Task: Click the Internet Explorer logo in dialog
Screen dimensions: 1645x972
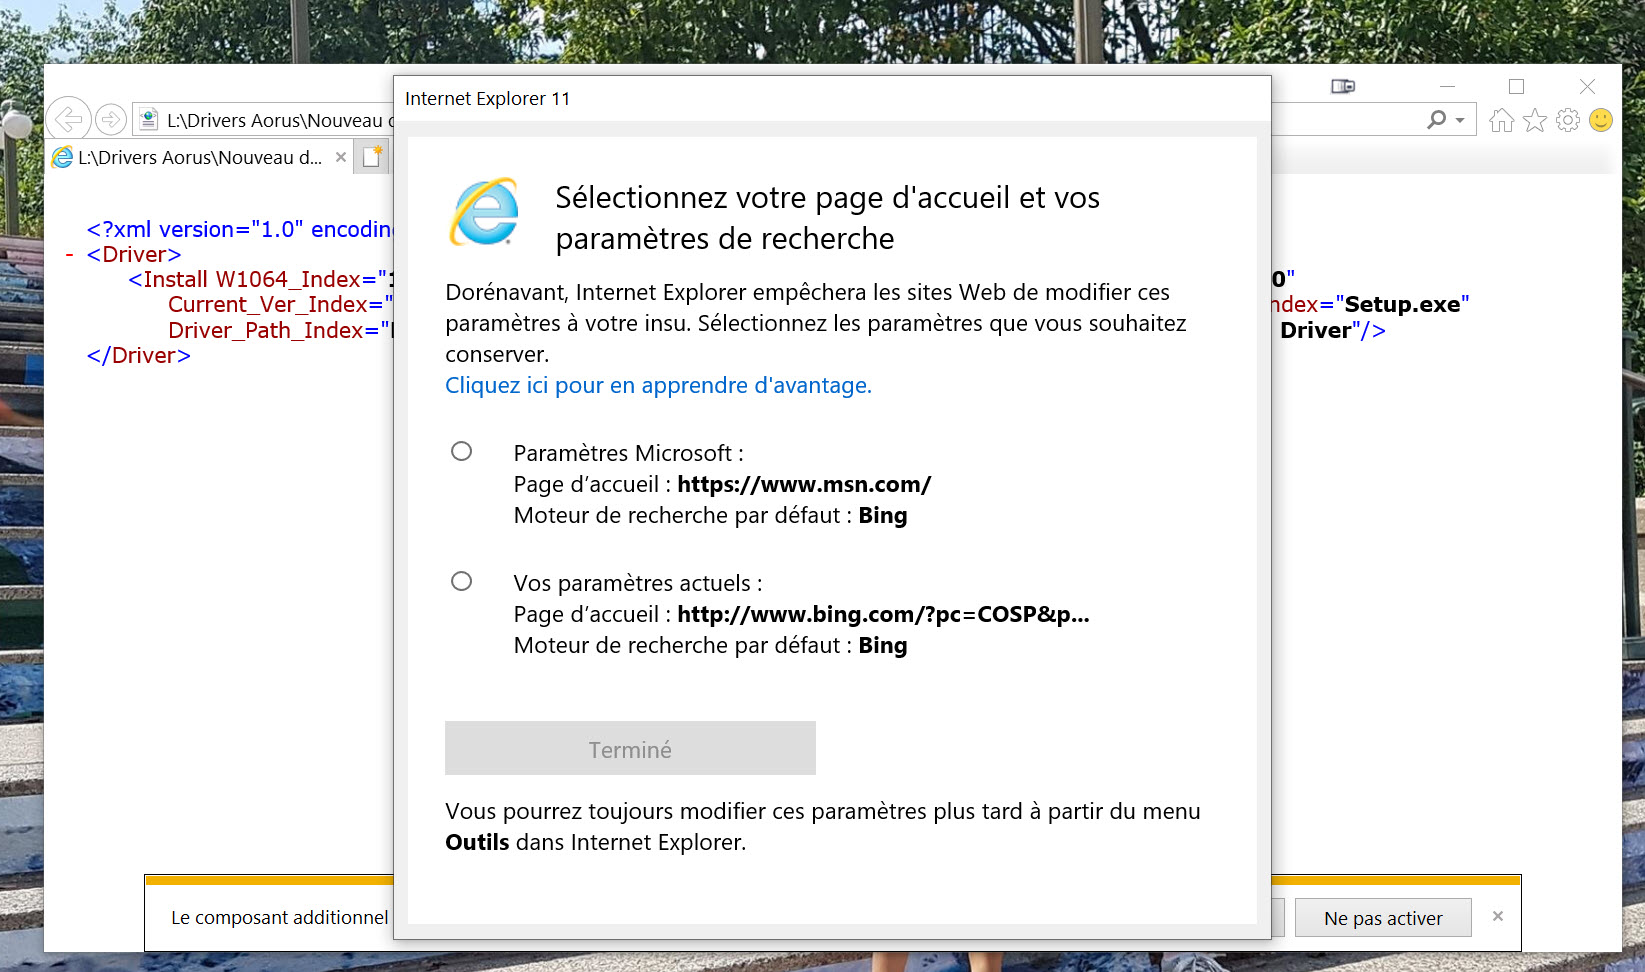Action: 485,212
